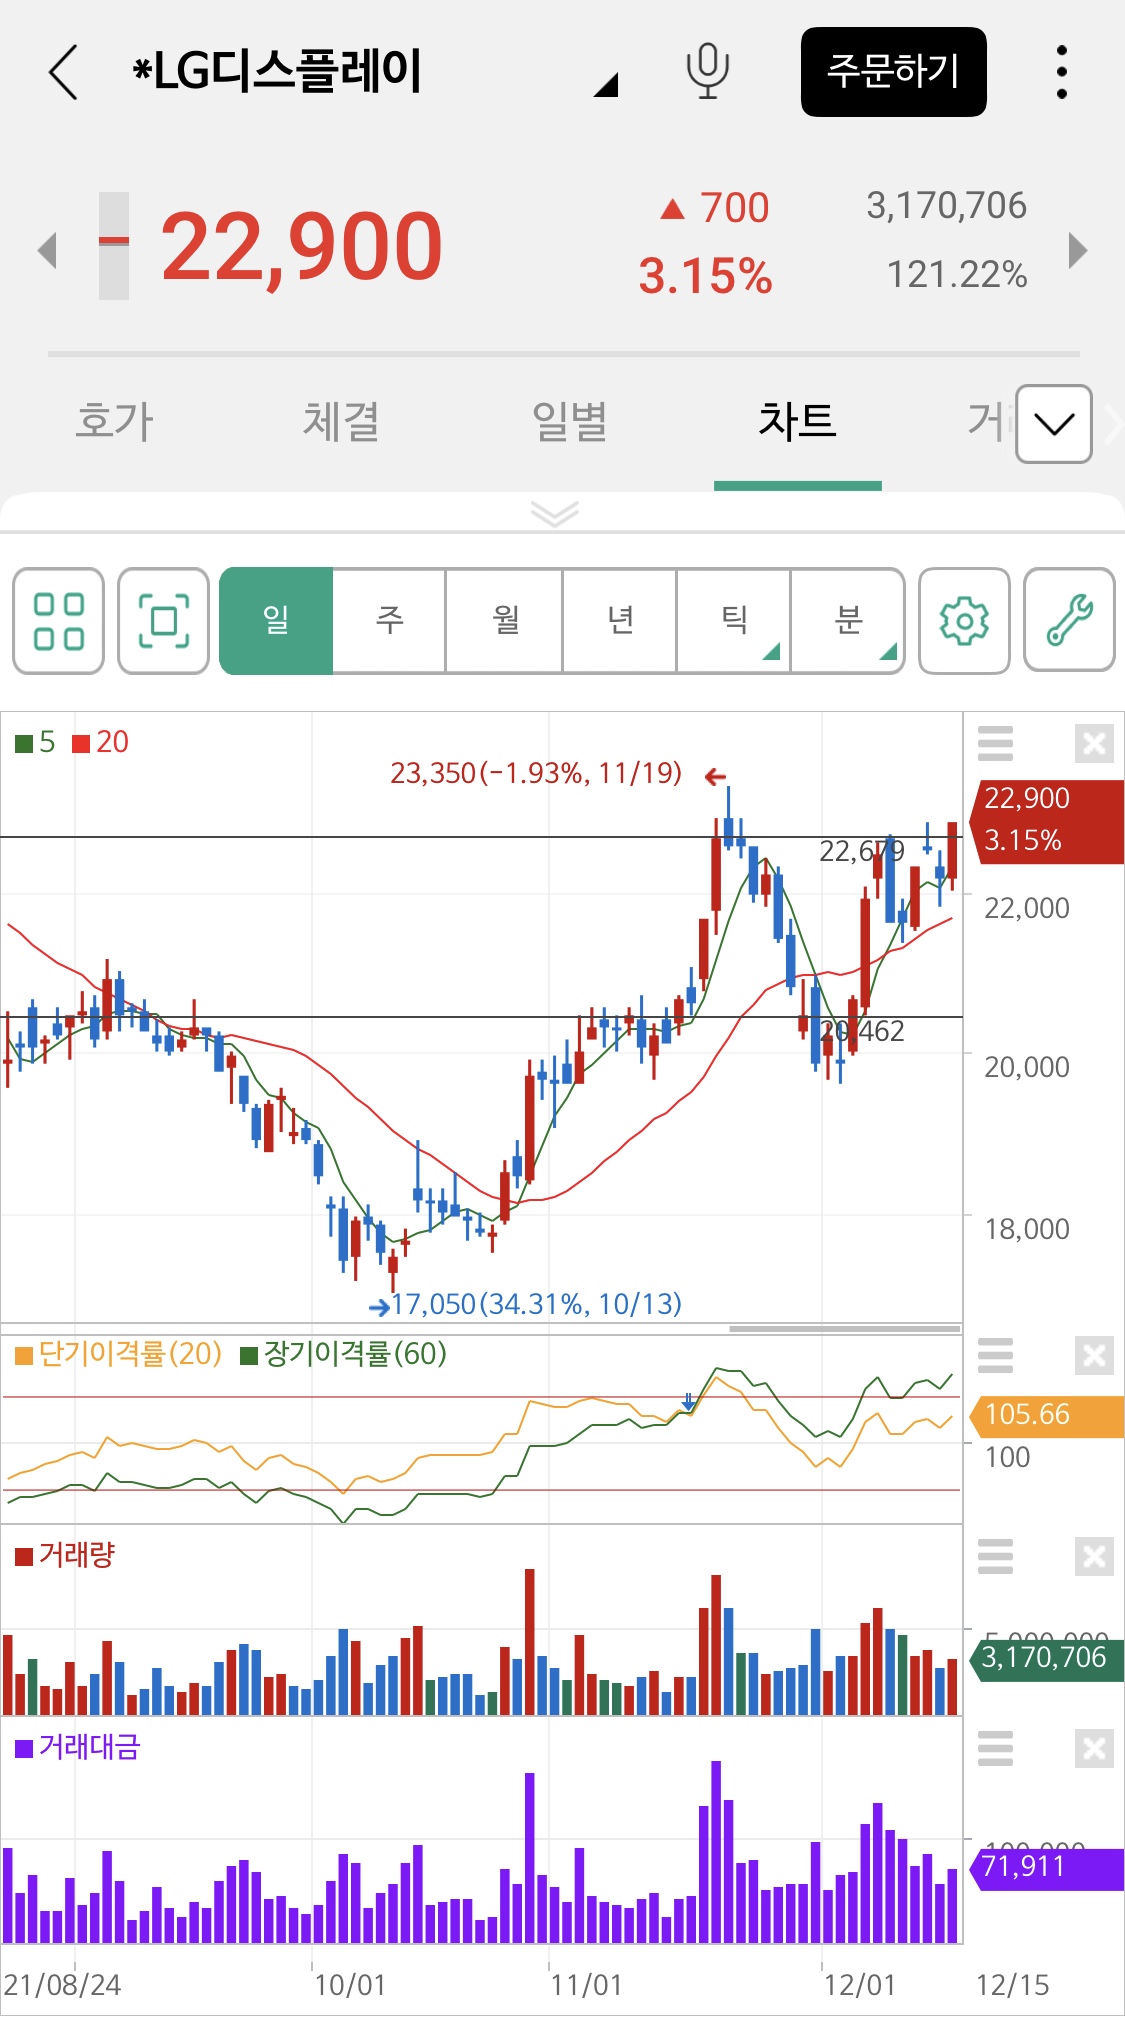This screenshot has width=1125, height=2020.
Task: Close the price chart panel
Action: coord(1094,744)
